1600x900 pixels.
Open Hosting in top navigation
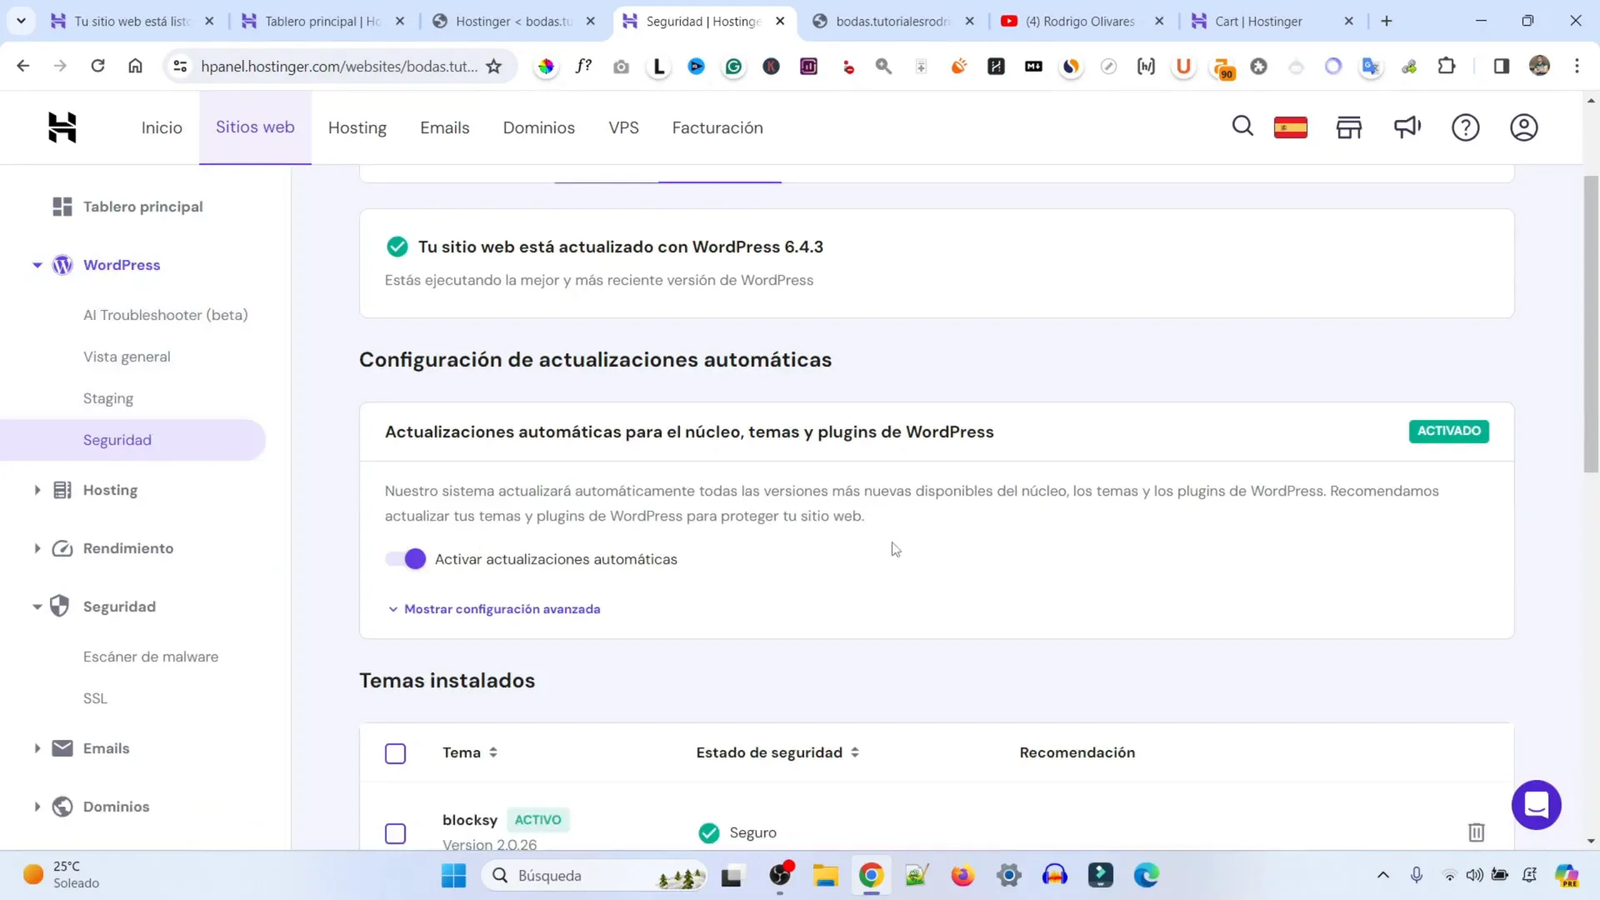[357, 128]
